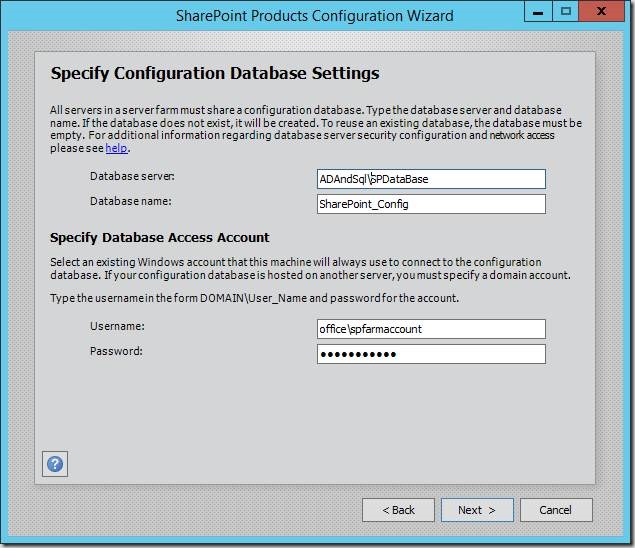The height and width of the screenshot is (548, 635).
Task: Go back with the < Back button
Action: [x=398, y=510]
